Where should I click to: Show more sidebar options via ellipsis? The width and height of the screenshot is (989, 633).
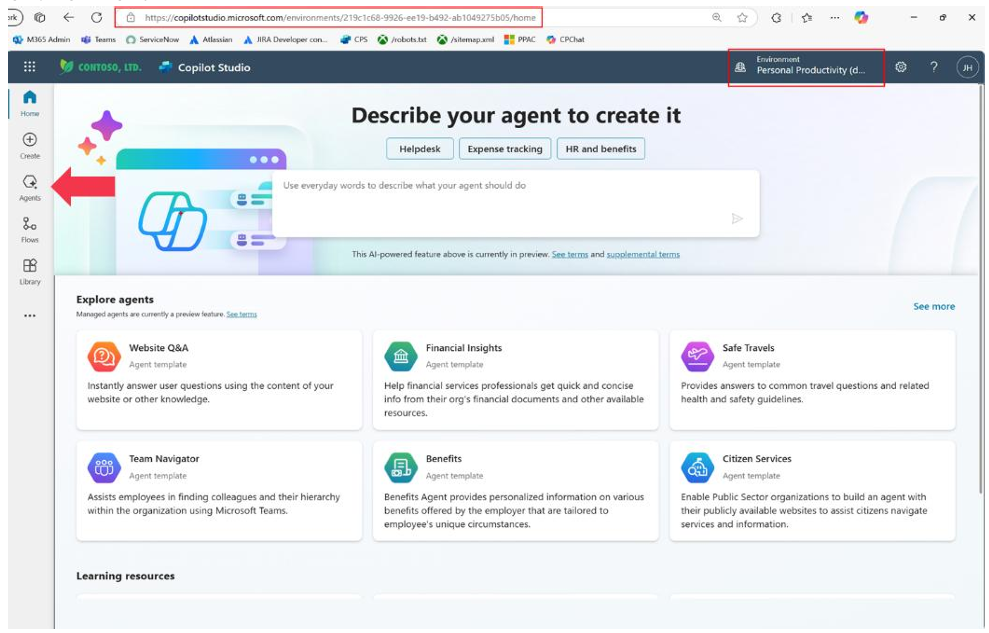tap(30, 315)
